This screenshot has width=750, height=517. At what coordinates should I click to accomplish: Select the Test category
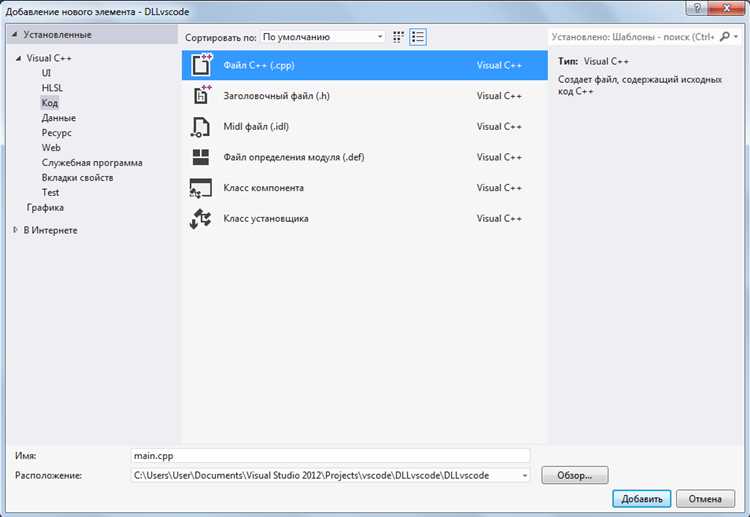(50, 192)
